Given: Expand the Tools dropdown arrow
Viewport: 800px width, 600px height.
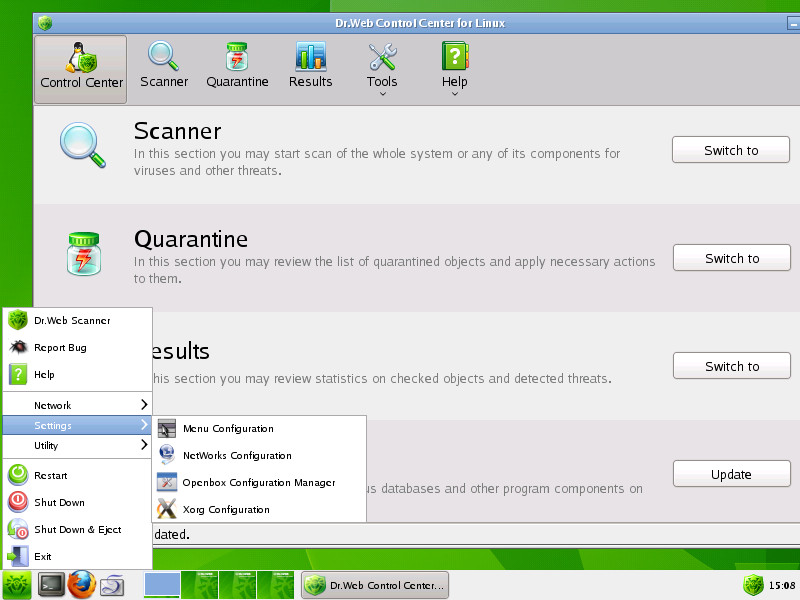Looking at the screenshot, I should tap(383, 94).
